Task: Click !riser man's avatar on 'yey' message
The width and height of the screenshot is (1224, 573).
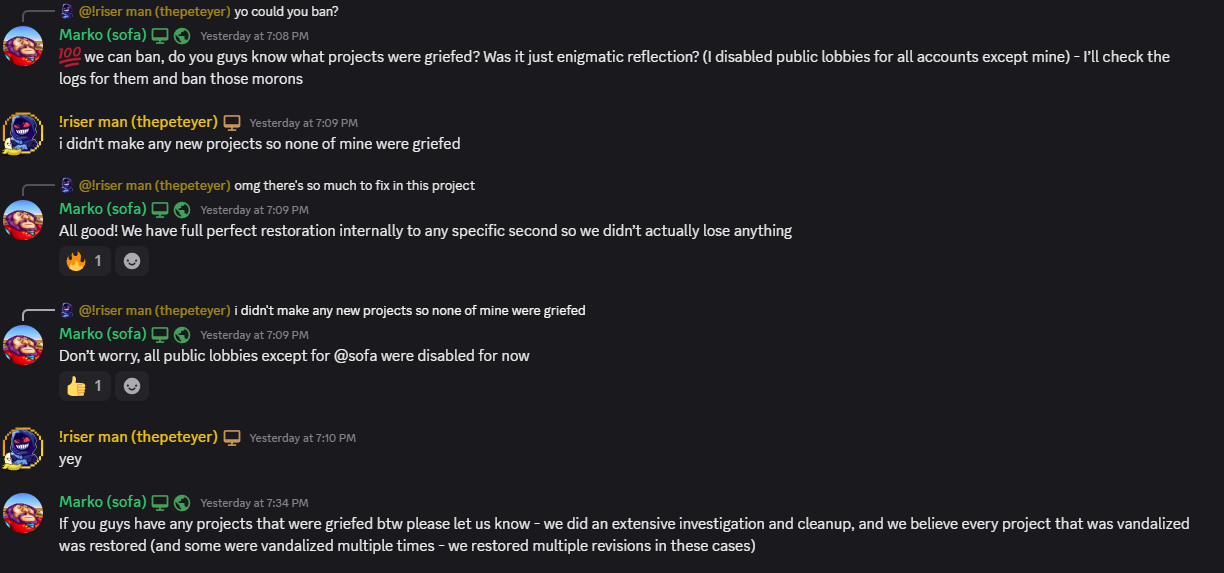Action: click(x=24, y=448)
